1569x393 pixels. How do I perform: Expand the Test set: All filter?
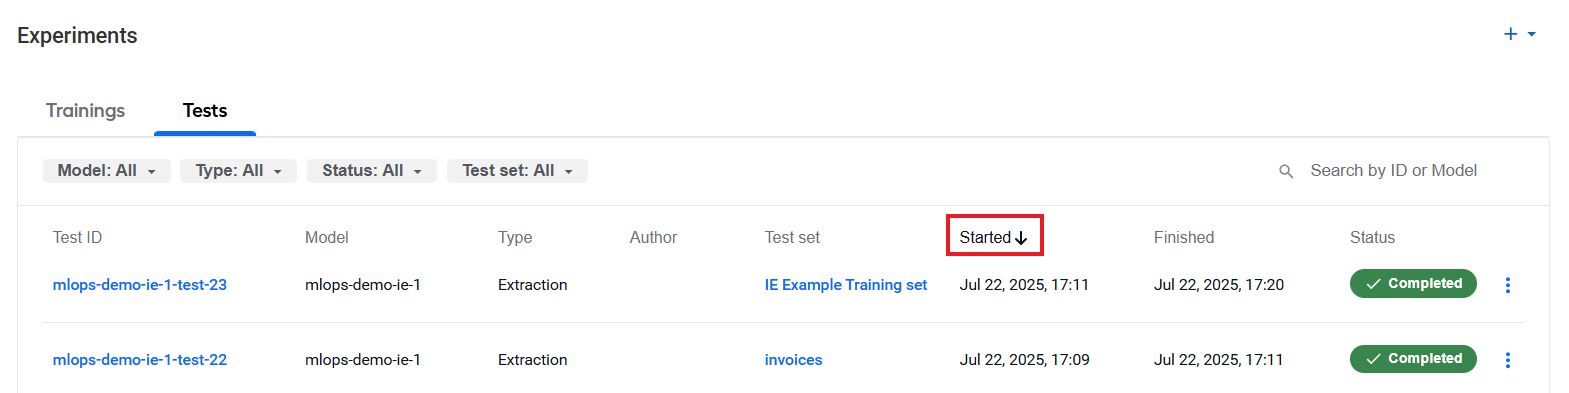[517, 171]
